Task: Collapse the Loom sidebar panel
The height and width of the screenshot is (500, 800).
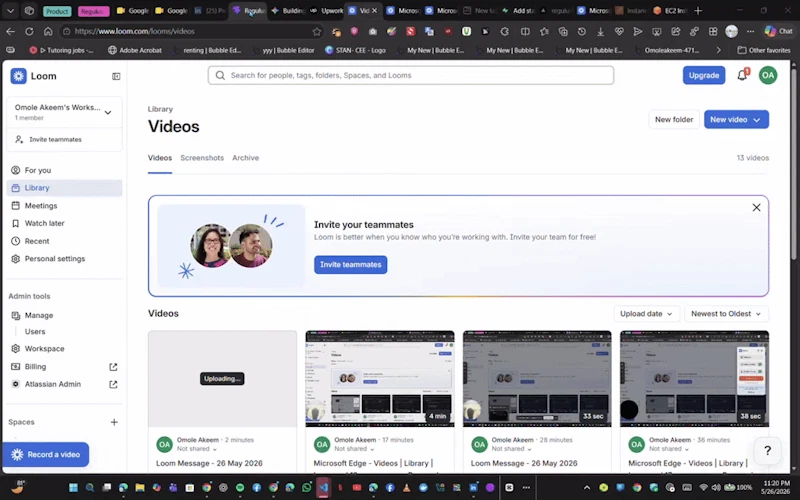Action: point(116,76)
